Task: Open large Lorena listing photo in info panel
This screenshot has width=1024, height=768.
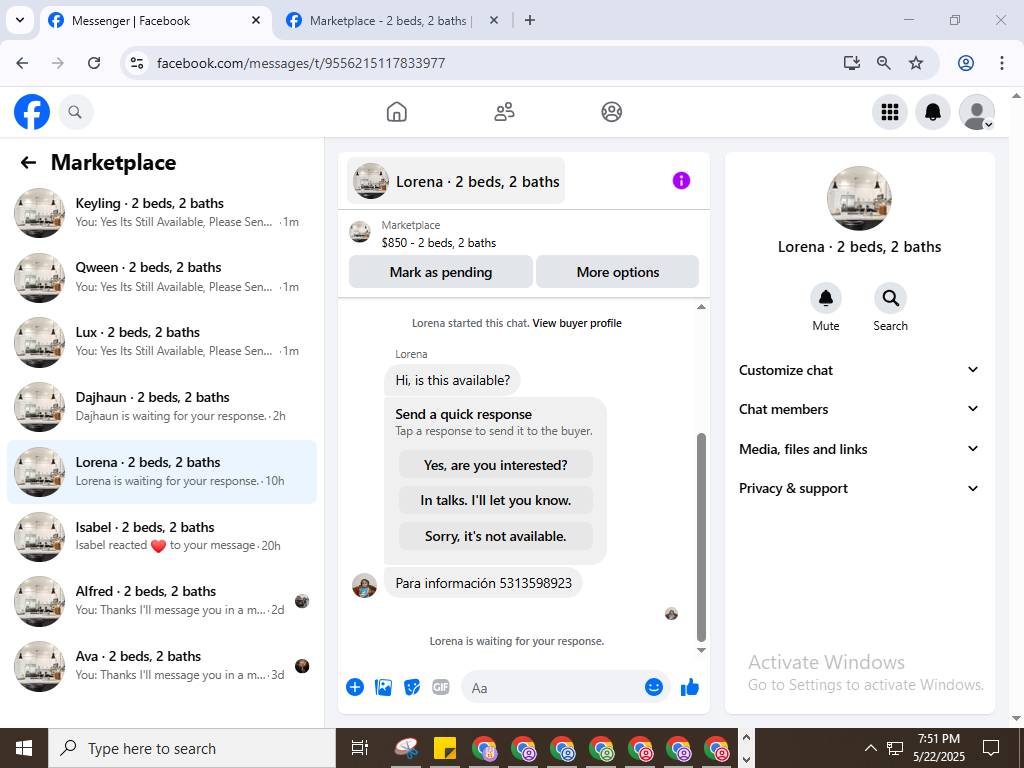Action: click(859, 199)
